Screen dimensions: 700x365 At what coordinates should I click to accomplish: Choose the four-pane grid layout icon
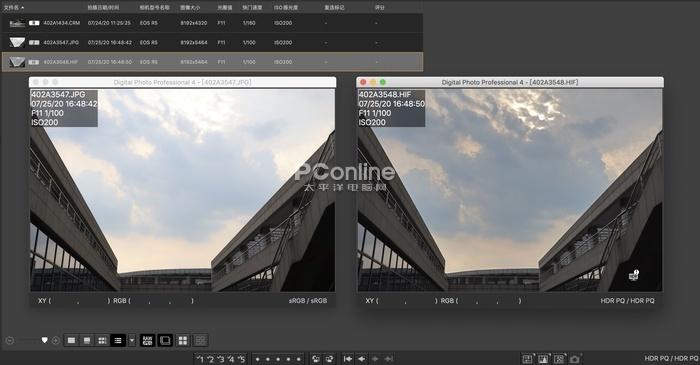[183, 340]
